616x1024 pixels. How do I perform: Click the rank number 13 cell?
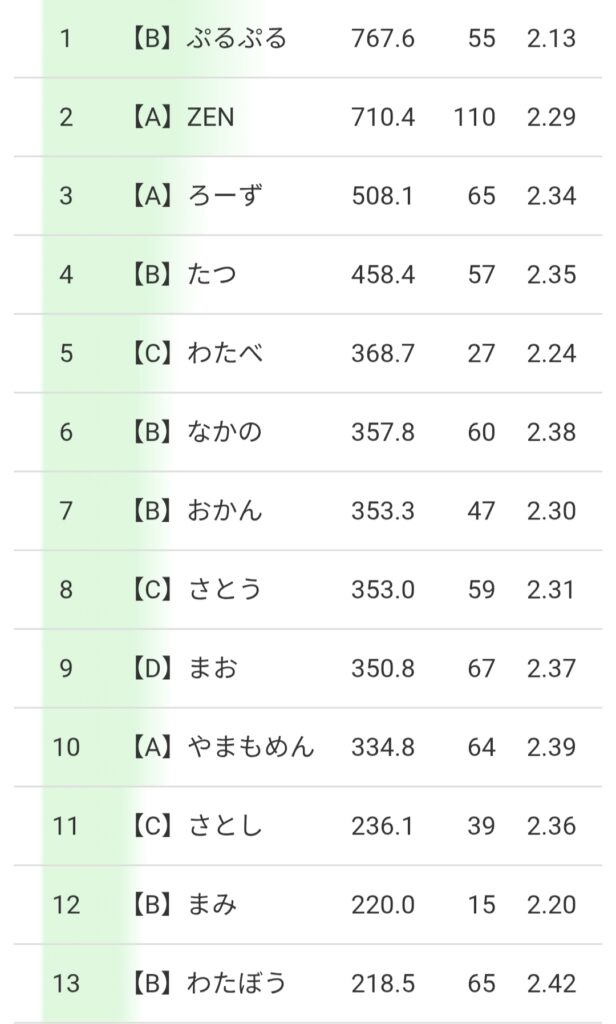(x=66, y=983)
